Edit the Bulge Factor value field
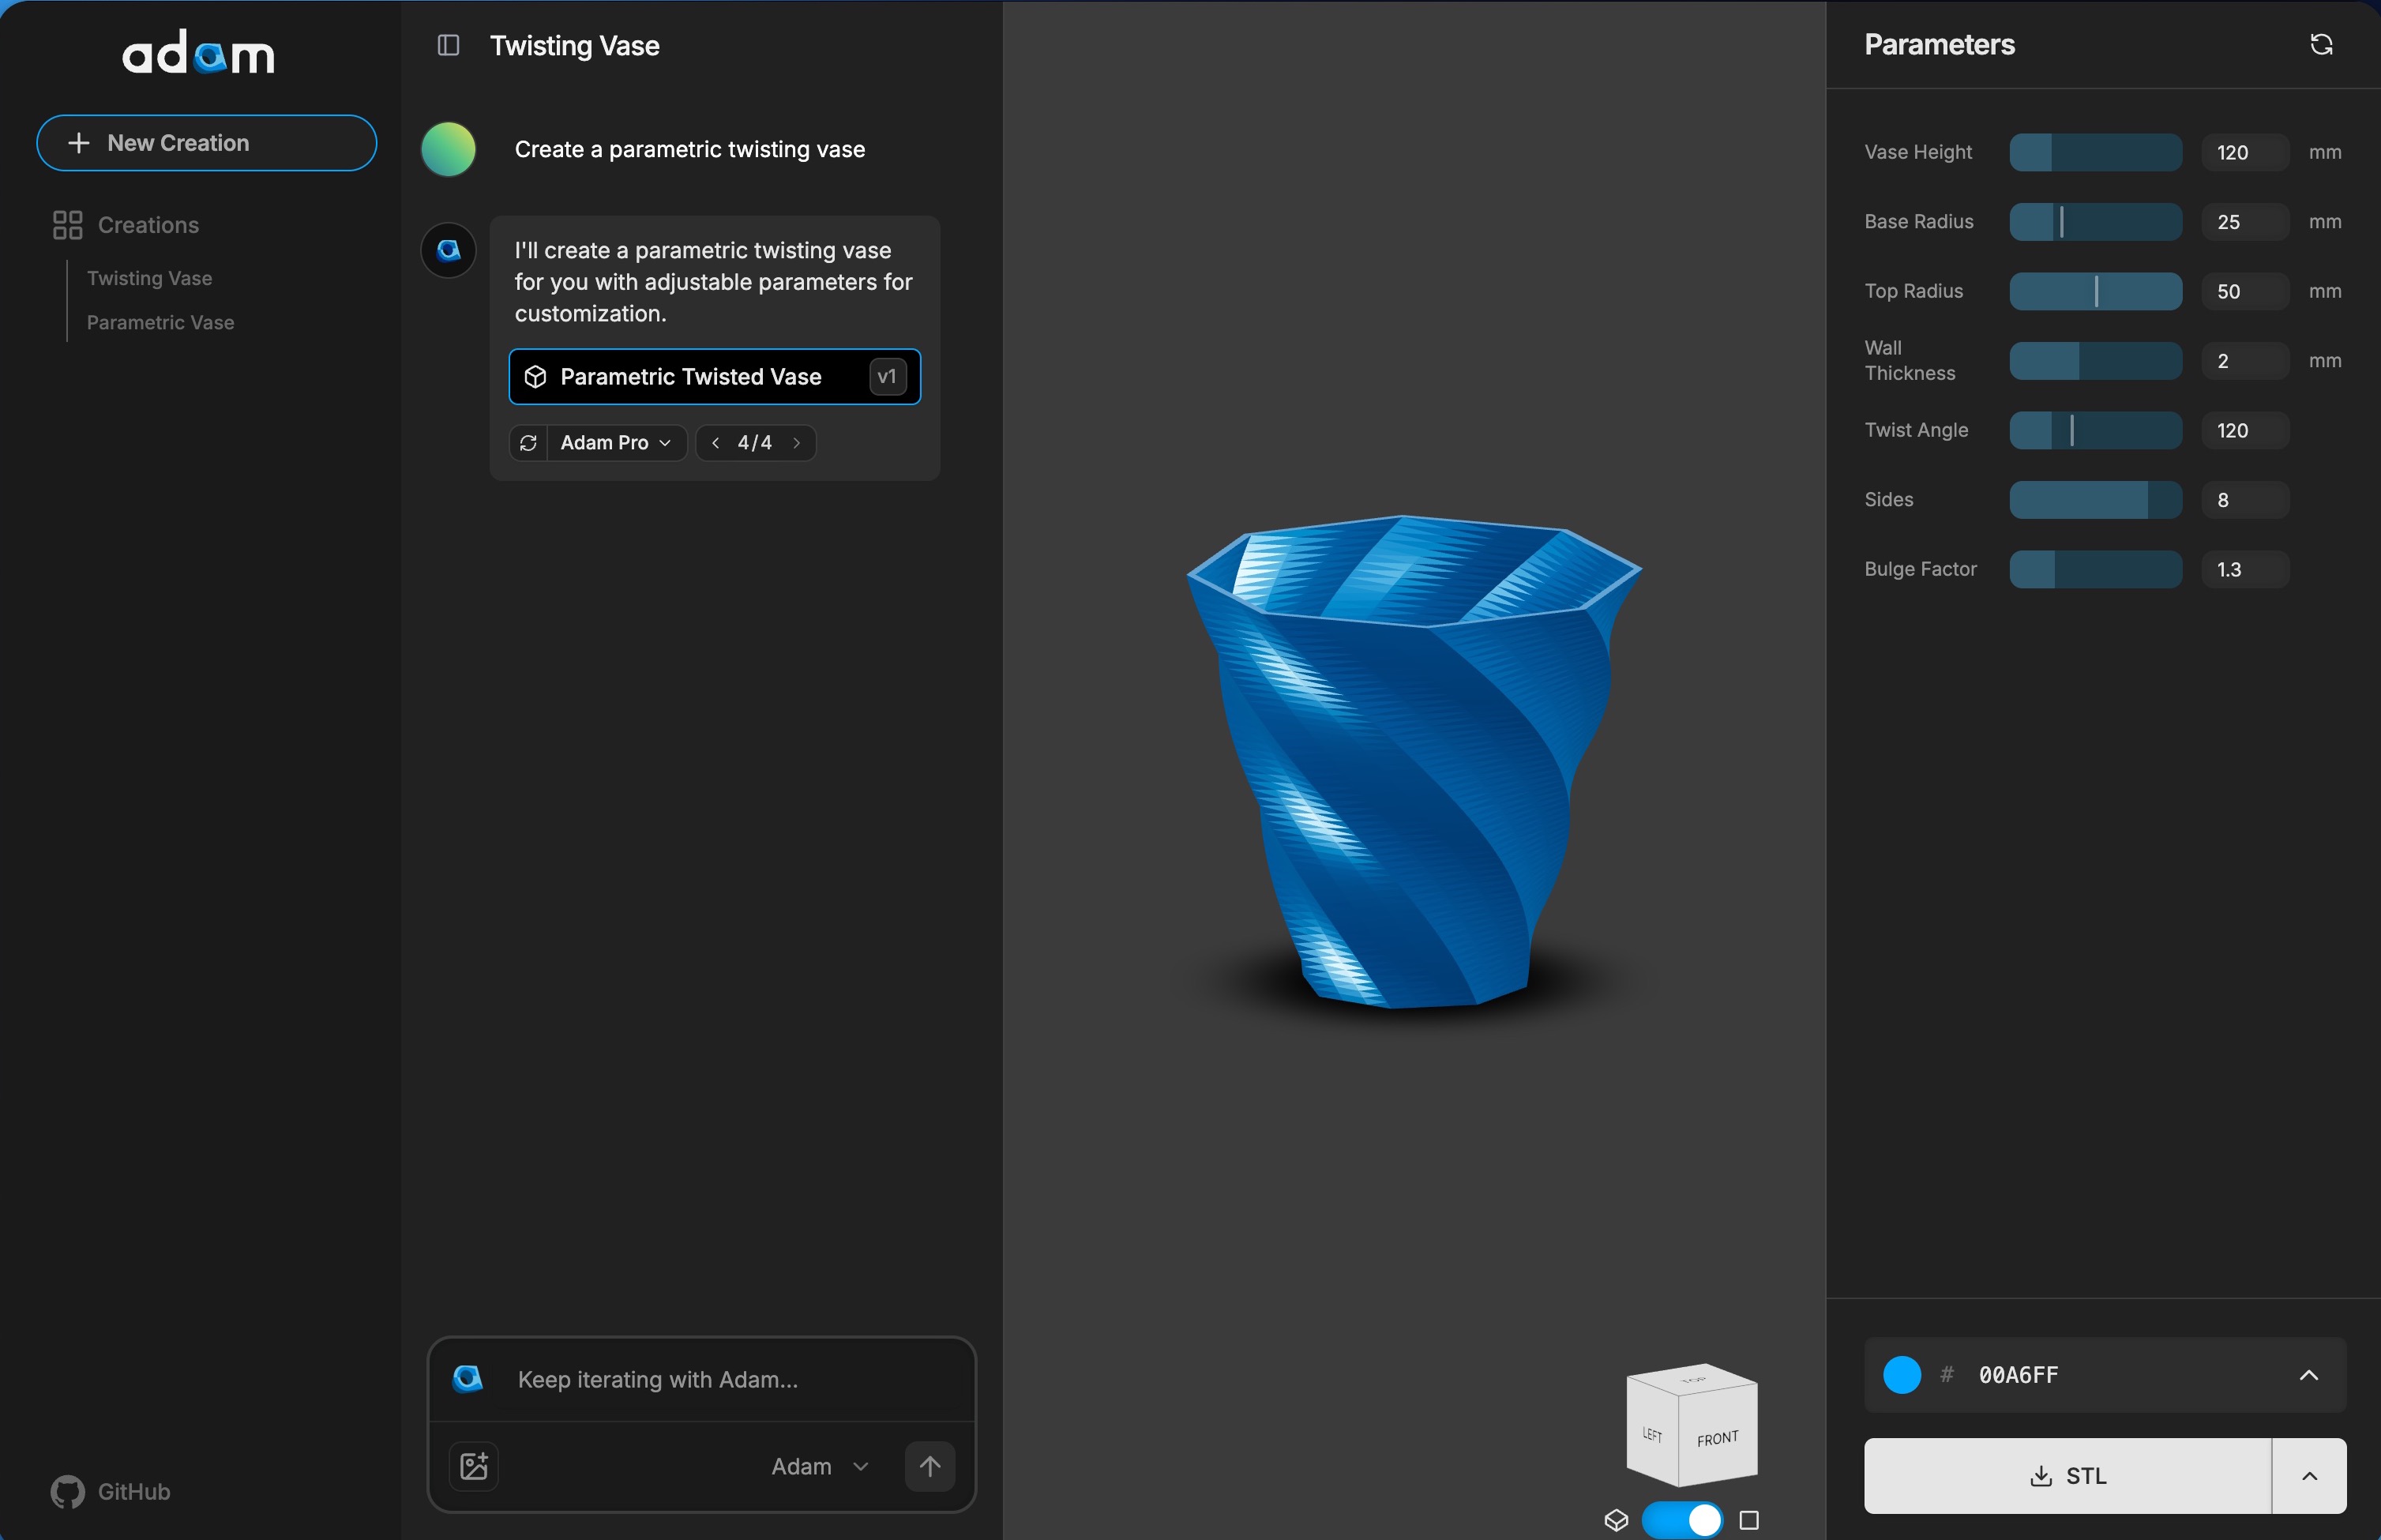The image size is (2381, 1540). click(x=2245, y=569)
